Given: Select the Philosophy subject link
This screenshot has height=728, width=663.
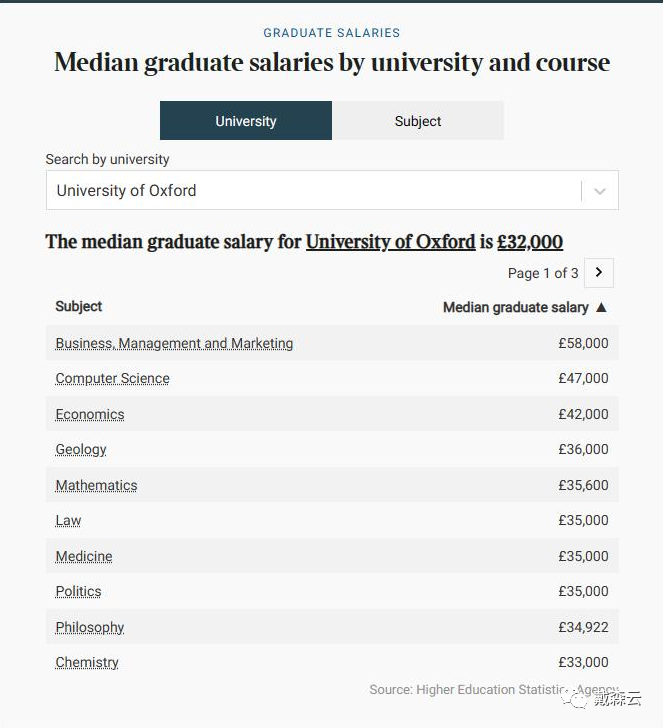Looking at the screenshot, I should [90, 627].
